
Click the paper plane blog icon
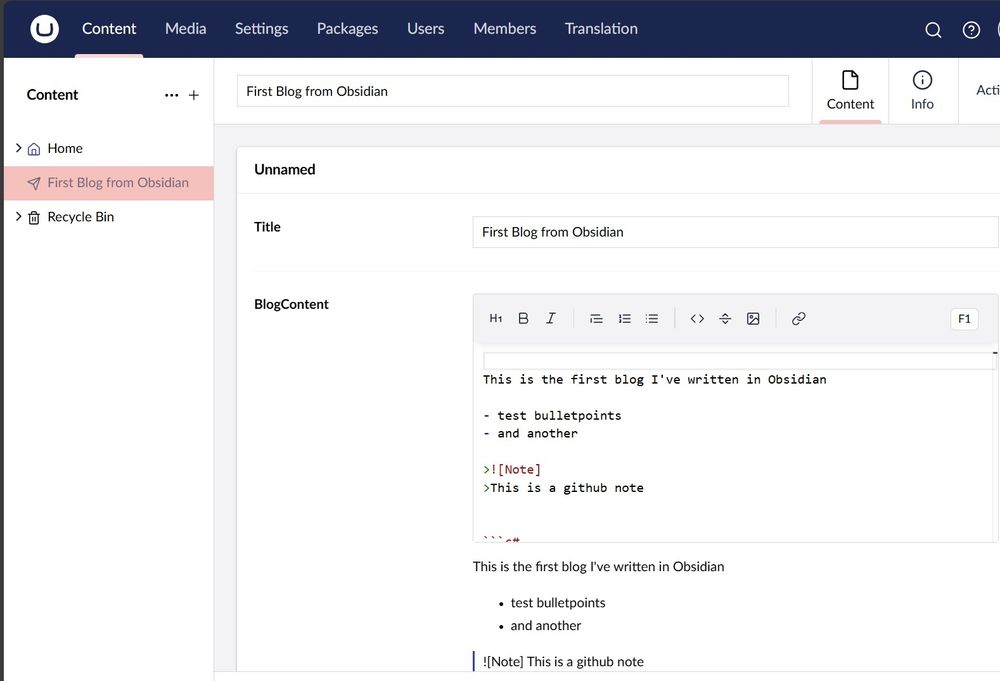[34, 183]
